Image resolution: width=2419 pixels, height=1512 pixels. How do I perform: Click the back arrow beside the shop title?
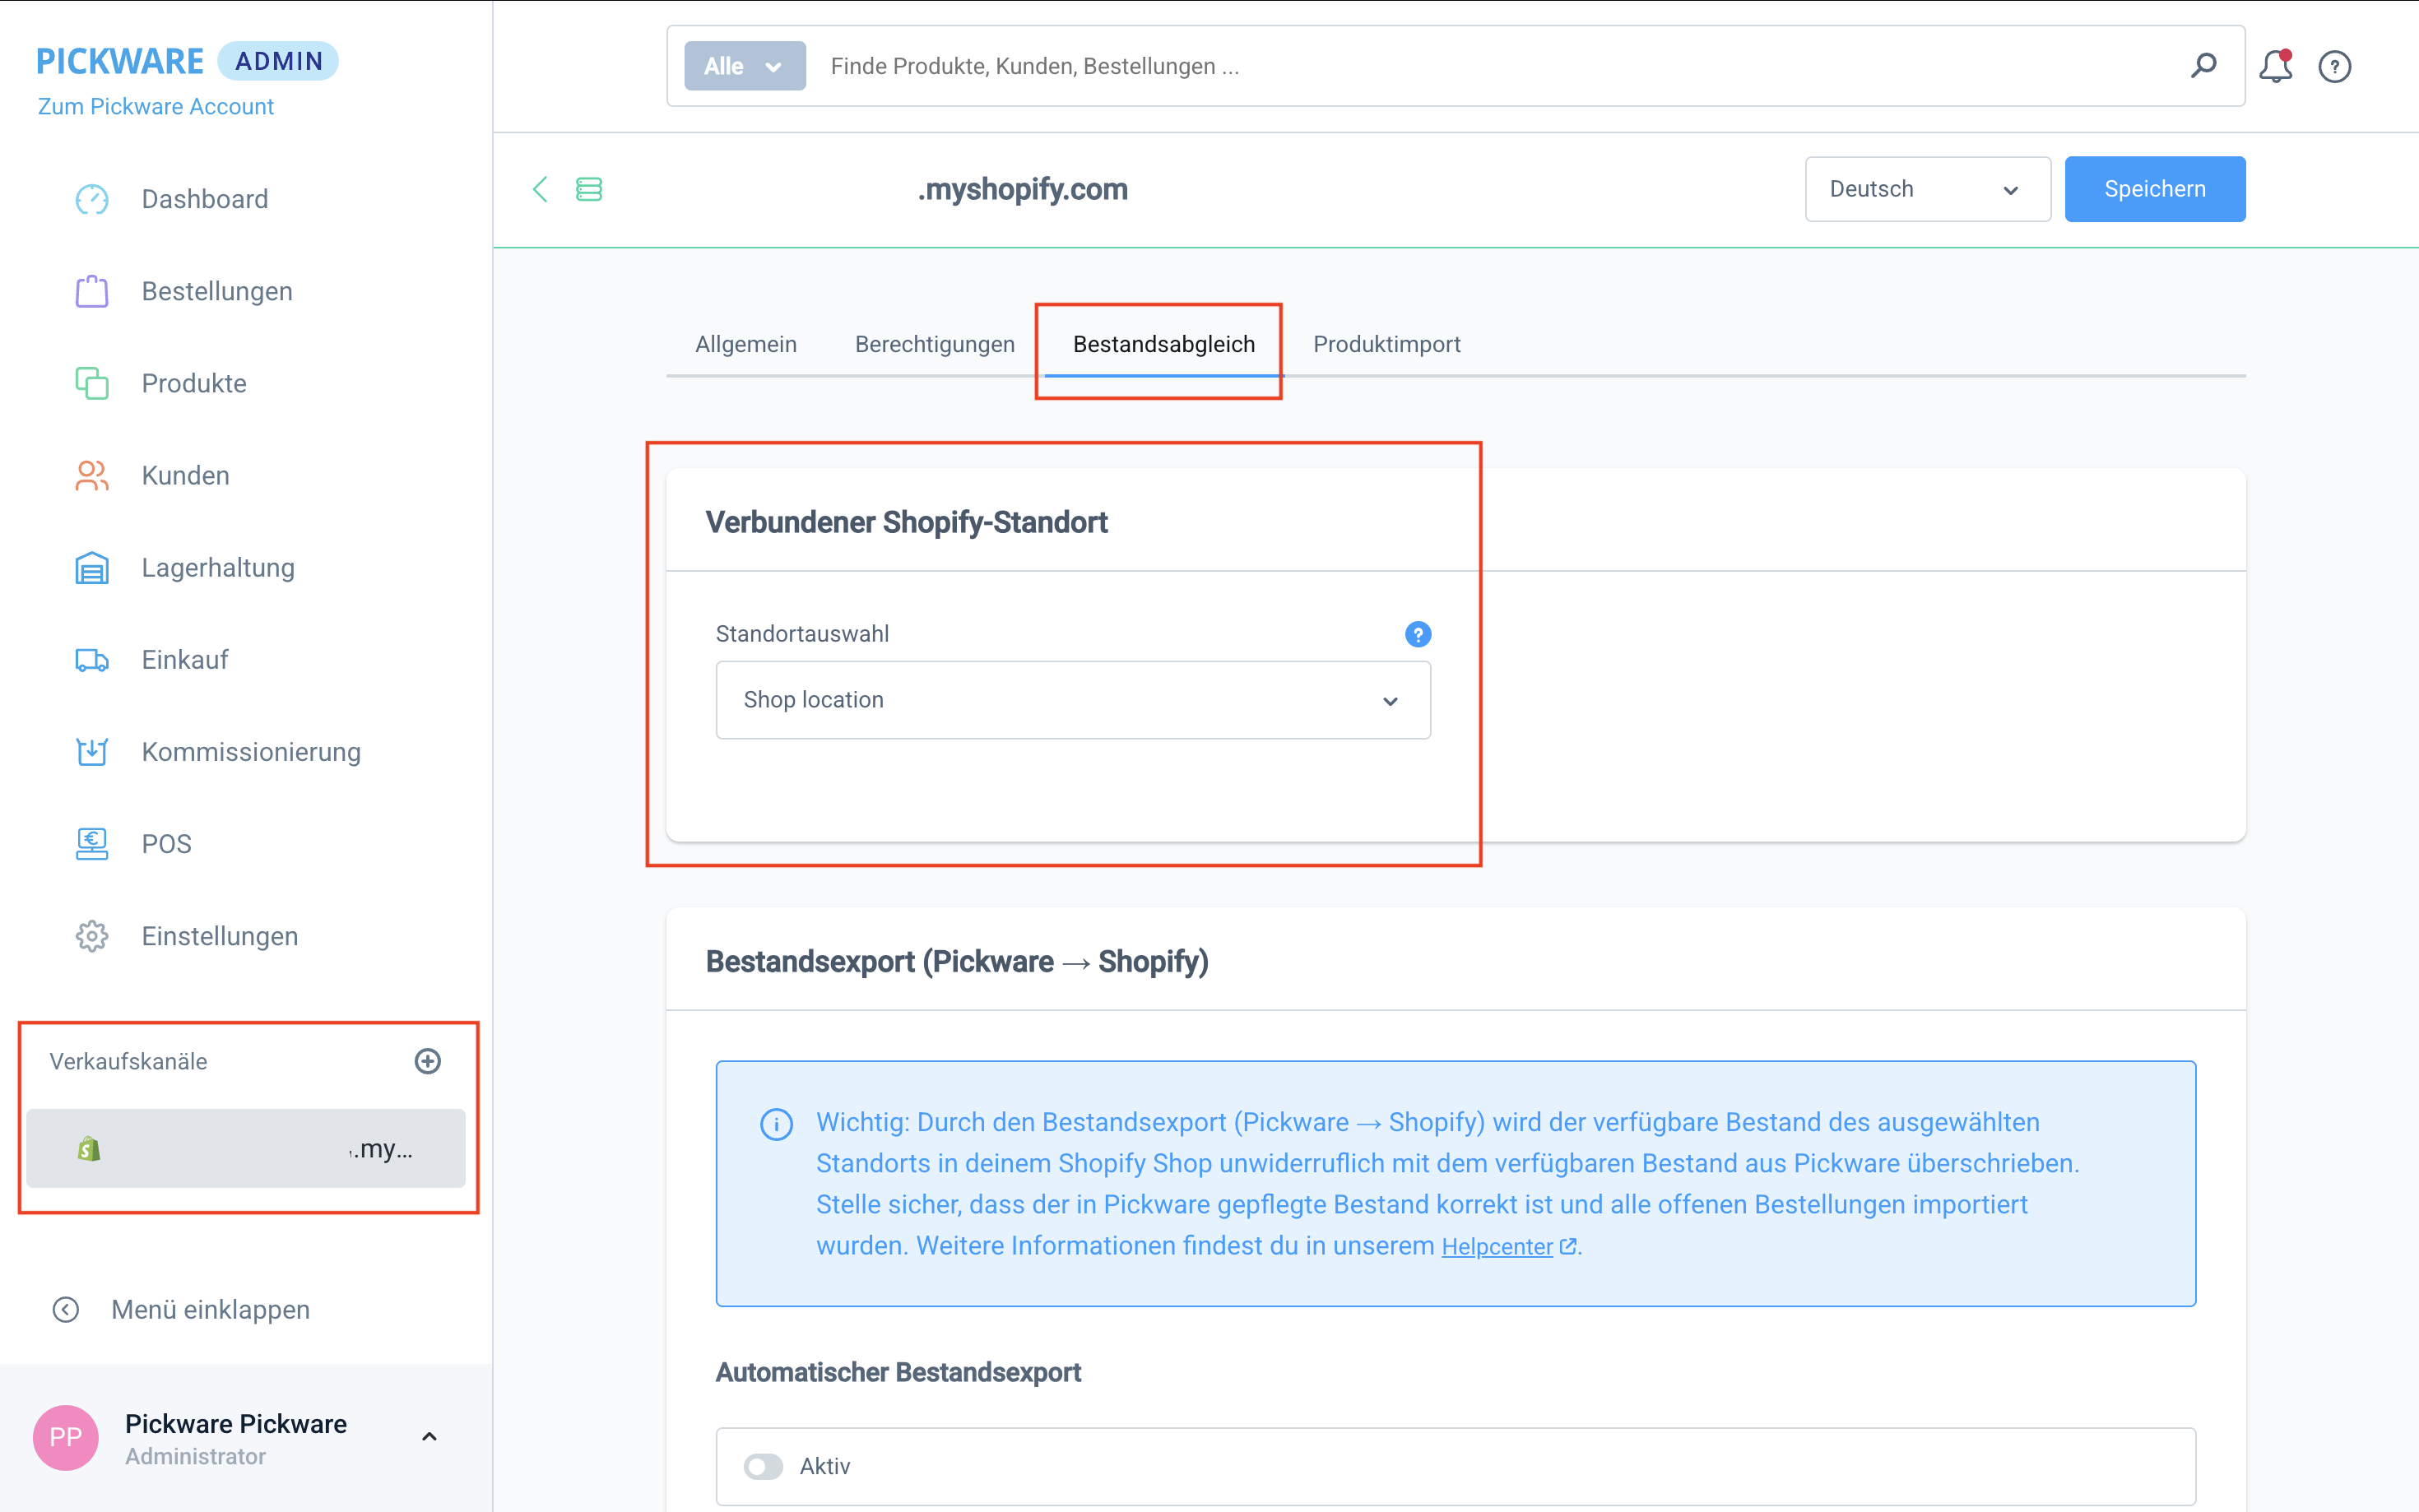[540, 189]
